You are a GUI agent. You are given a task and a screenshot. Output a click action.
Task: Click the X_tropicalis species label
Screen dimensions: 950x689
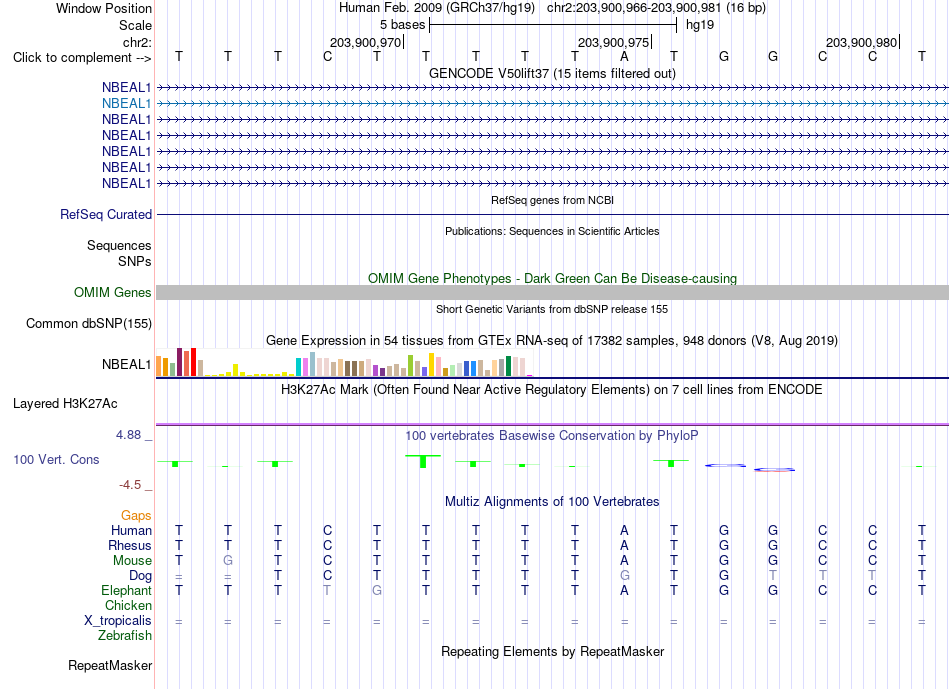(x=118, y=621)
